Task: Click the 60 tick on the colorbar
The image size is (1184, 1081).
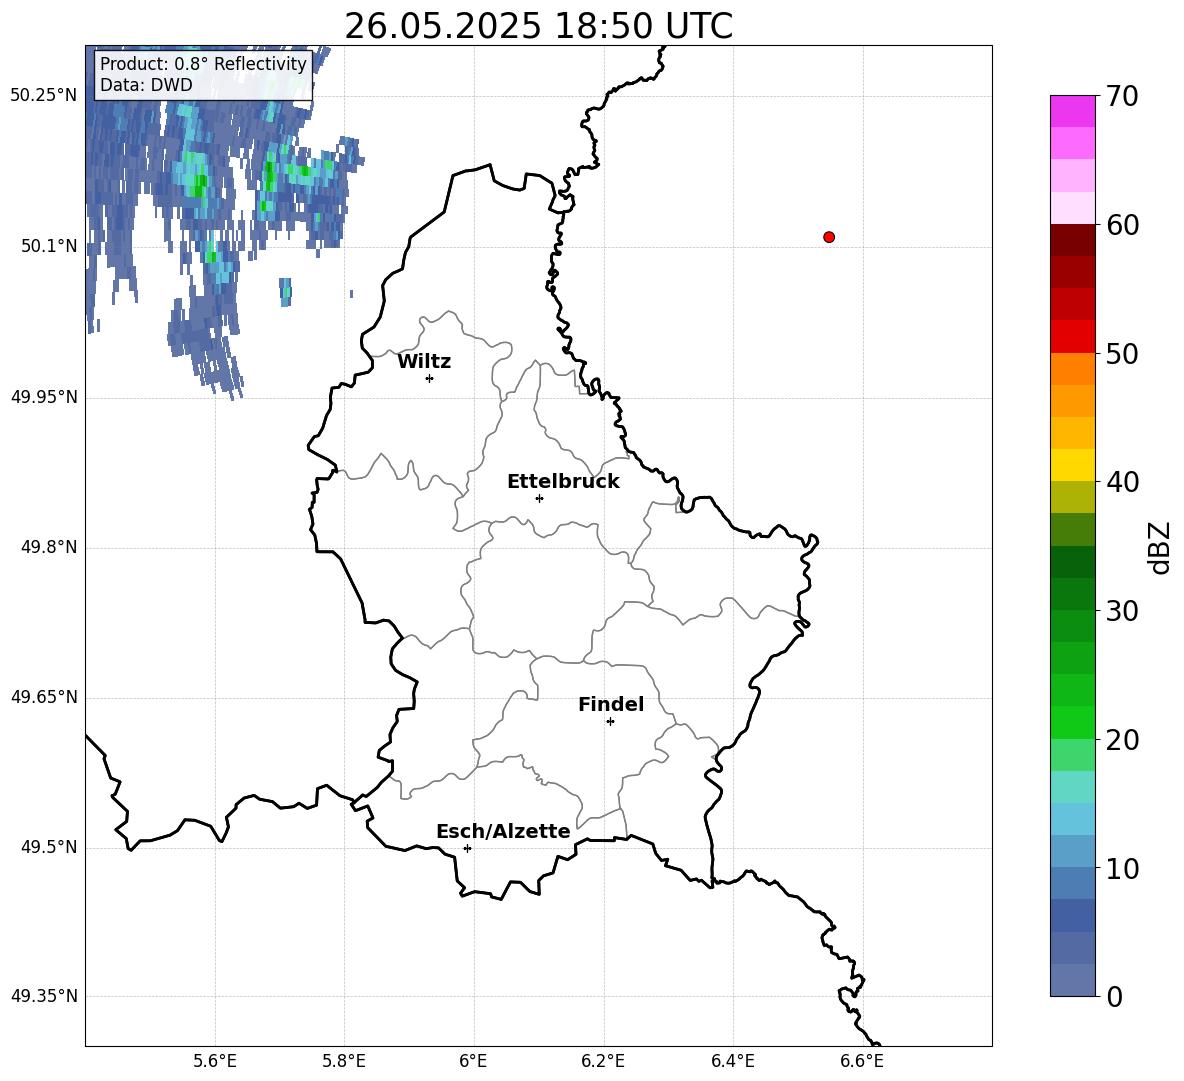Action: (1122, 225)
